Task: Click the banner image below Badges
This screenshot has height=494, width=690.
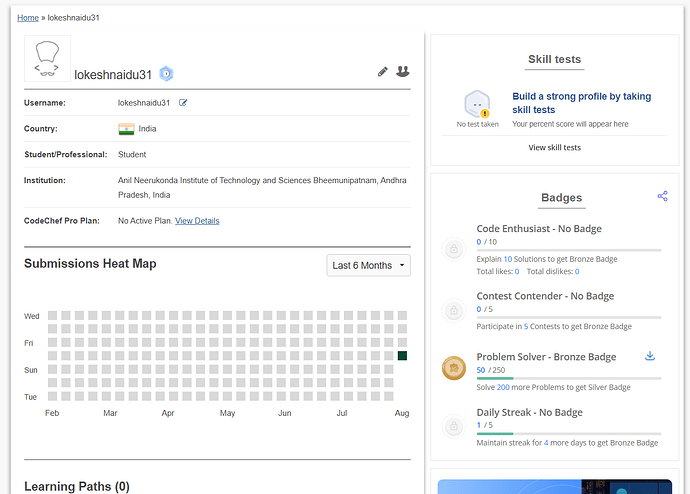Action: pyautogui.click(x=554, y=487)
